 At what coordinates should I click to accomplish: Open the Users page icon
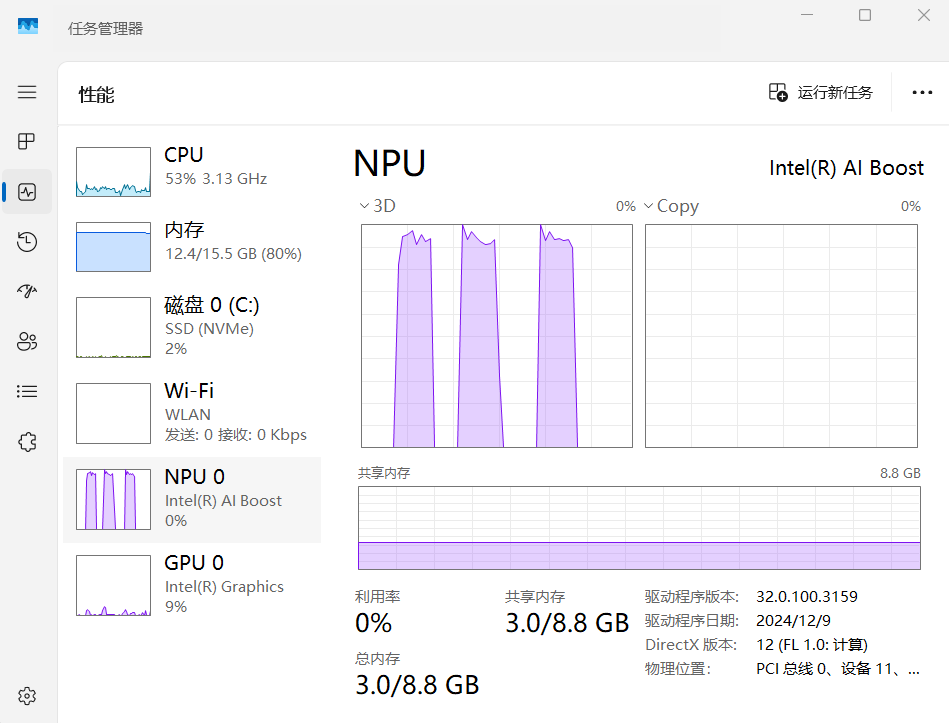tap(27, 341)
